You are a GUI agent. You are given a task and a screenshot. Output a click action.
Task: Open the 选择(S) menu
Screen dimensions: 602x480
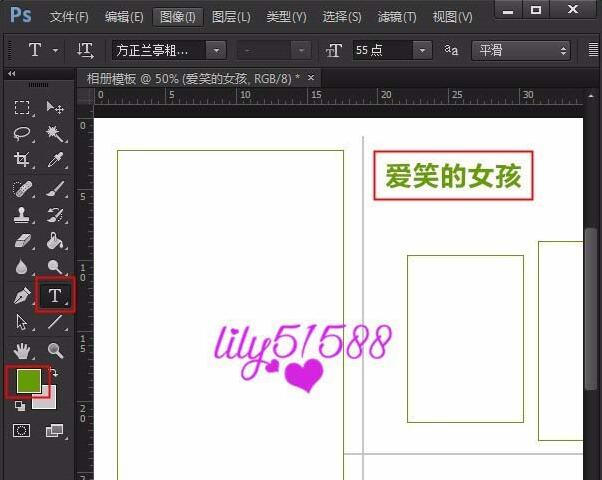point(342,17)
